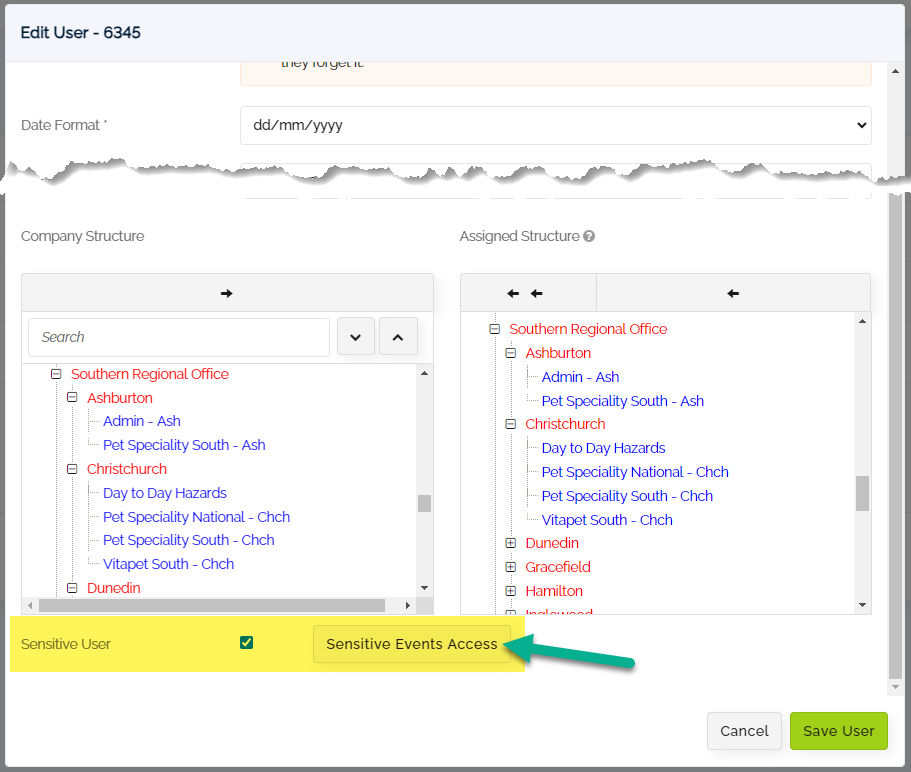This screenshot has height=772, width=911.
Task: Select Day to Day Hazards in company structure
Action: 164,493
